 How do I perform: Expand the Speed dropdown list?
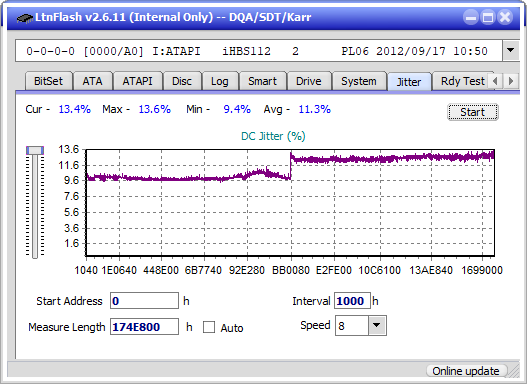[377, 325]
